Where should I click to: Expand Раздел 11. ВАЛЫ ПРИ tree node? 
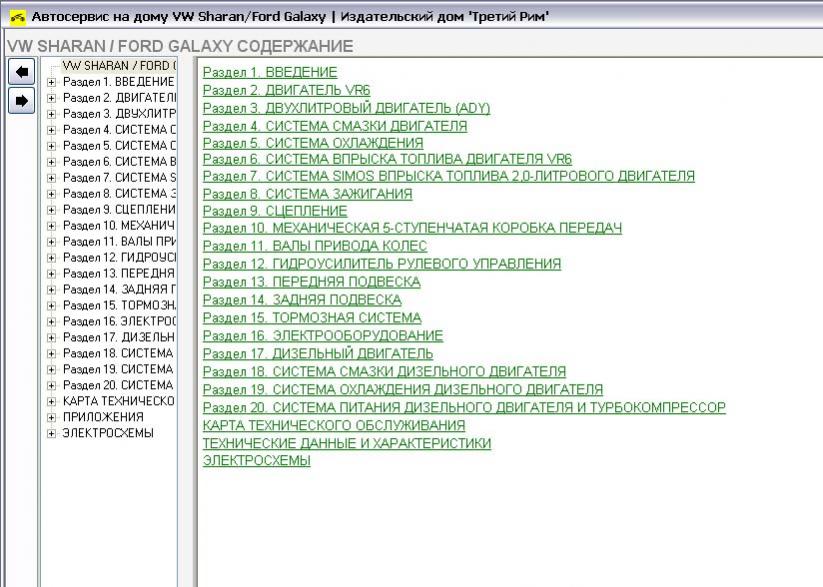tap(51, 242)
